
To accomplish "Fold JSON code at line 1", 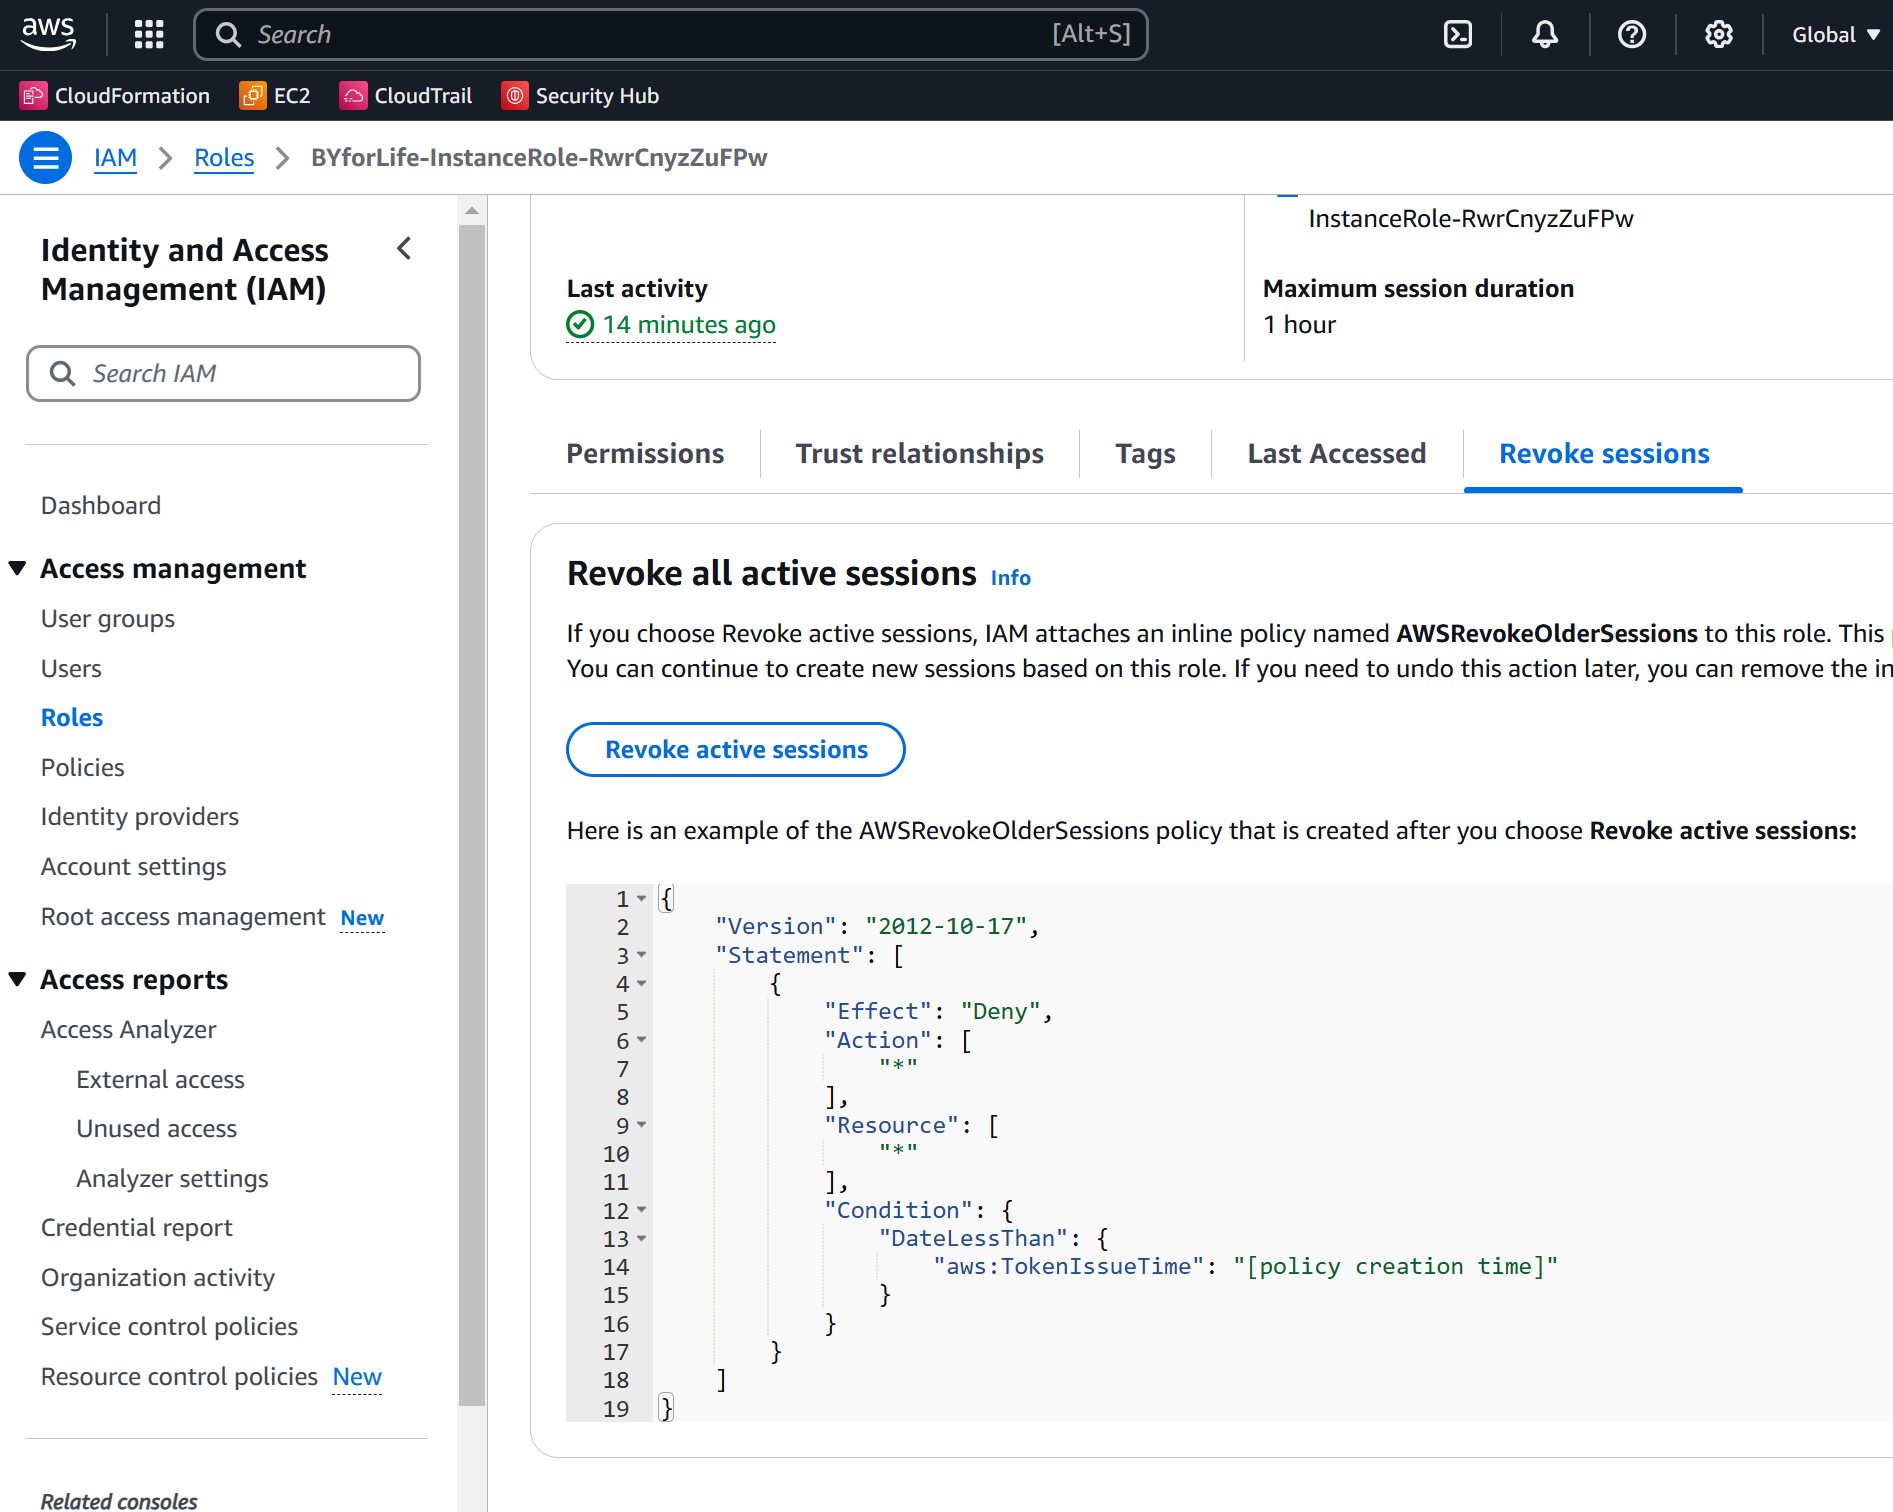I will [641, 899].
